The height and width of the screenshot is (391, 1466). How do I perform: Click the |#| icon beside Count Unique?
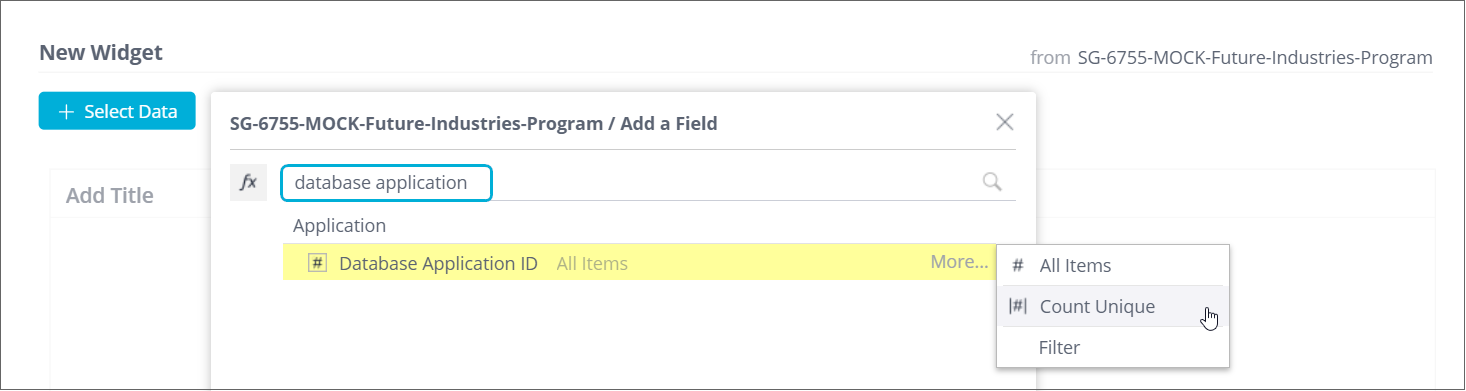pos(1018,307)
